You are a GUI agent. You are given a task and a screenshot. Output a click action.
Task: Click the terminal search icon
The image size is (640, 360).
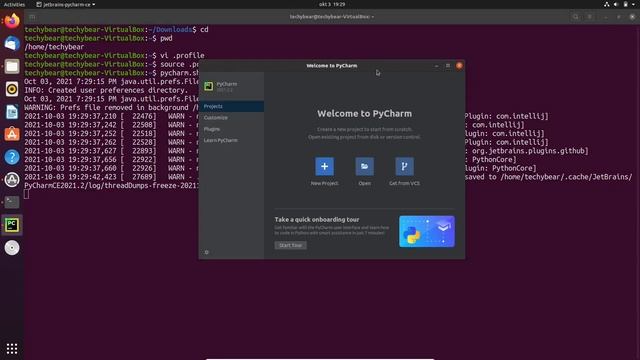[x=576, y=17]
